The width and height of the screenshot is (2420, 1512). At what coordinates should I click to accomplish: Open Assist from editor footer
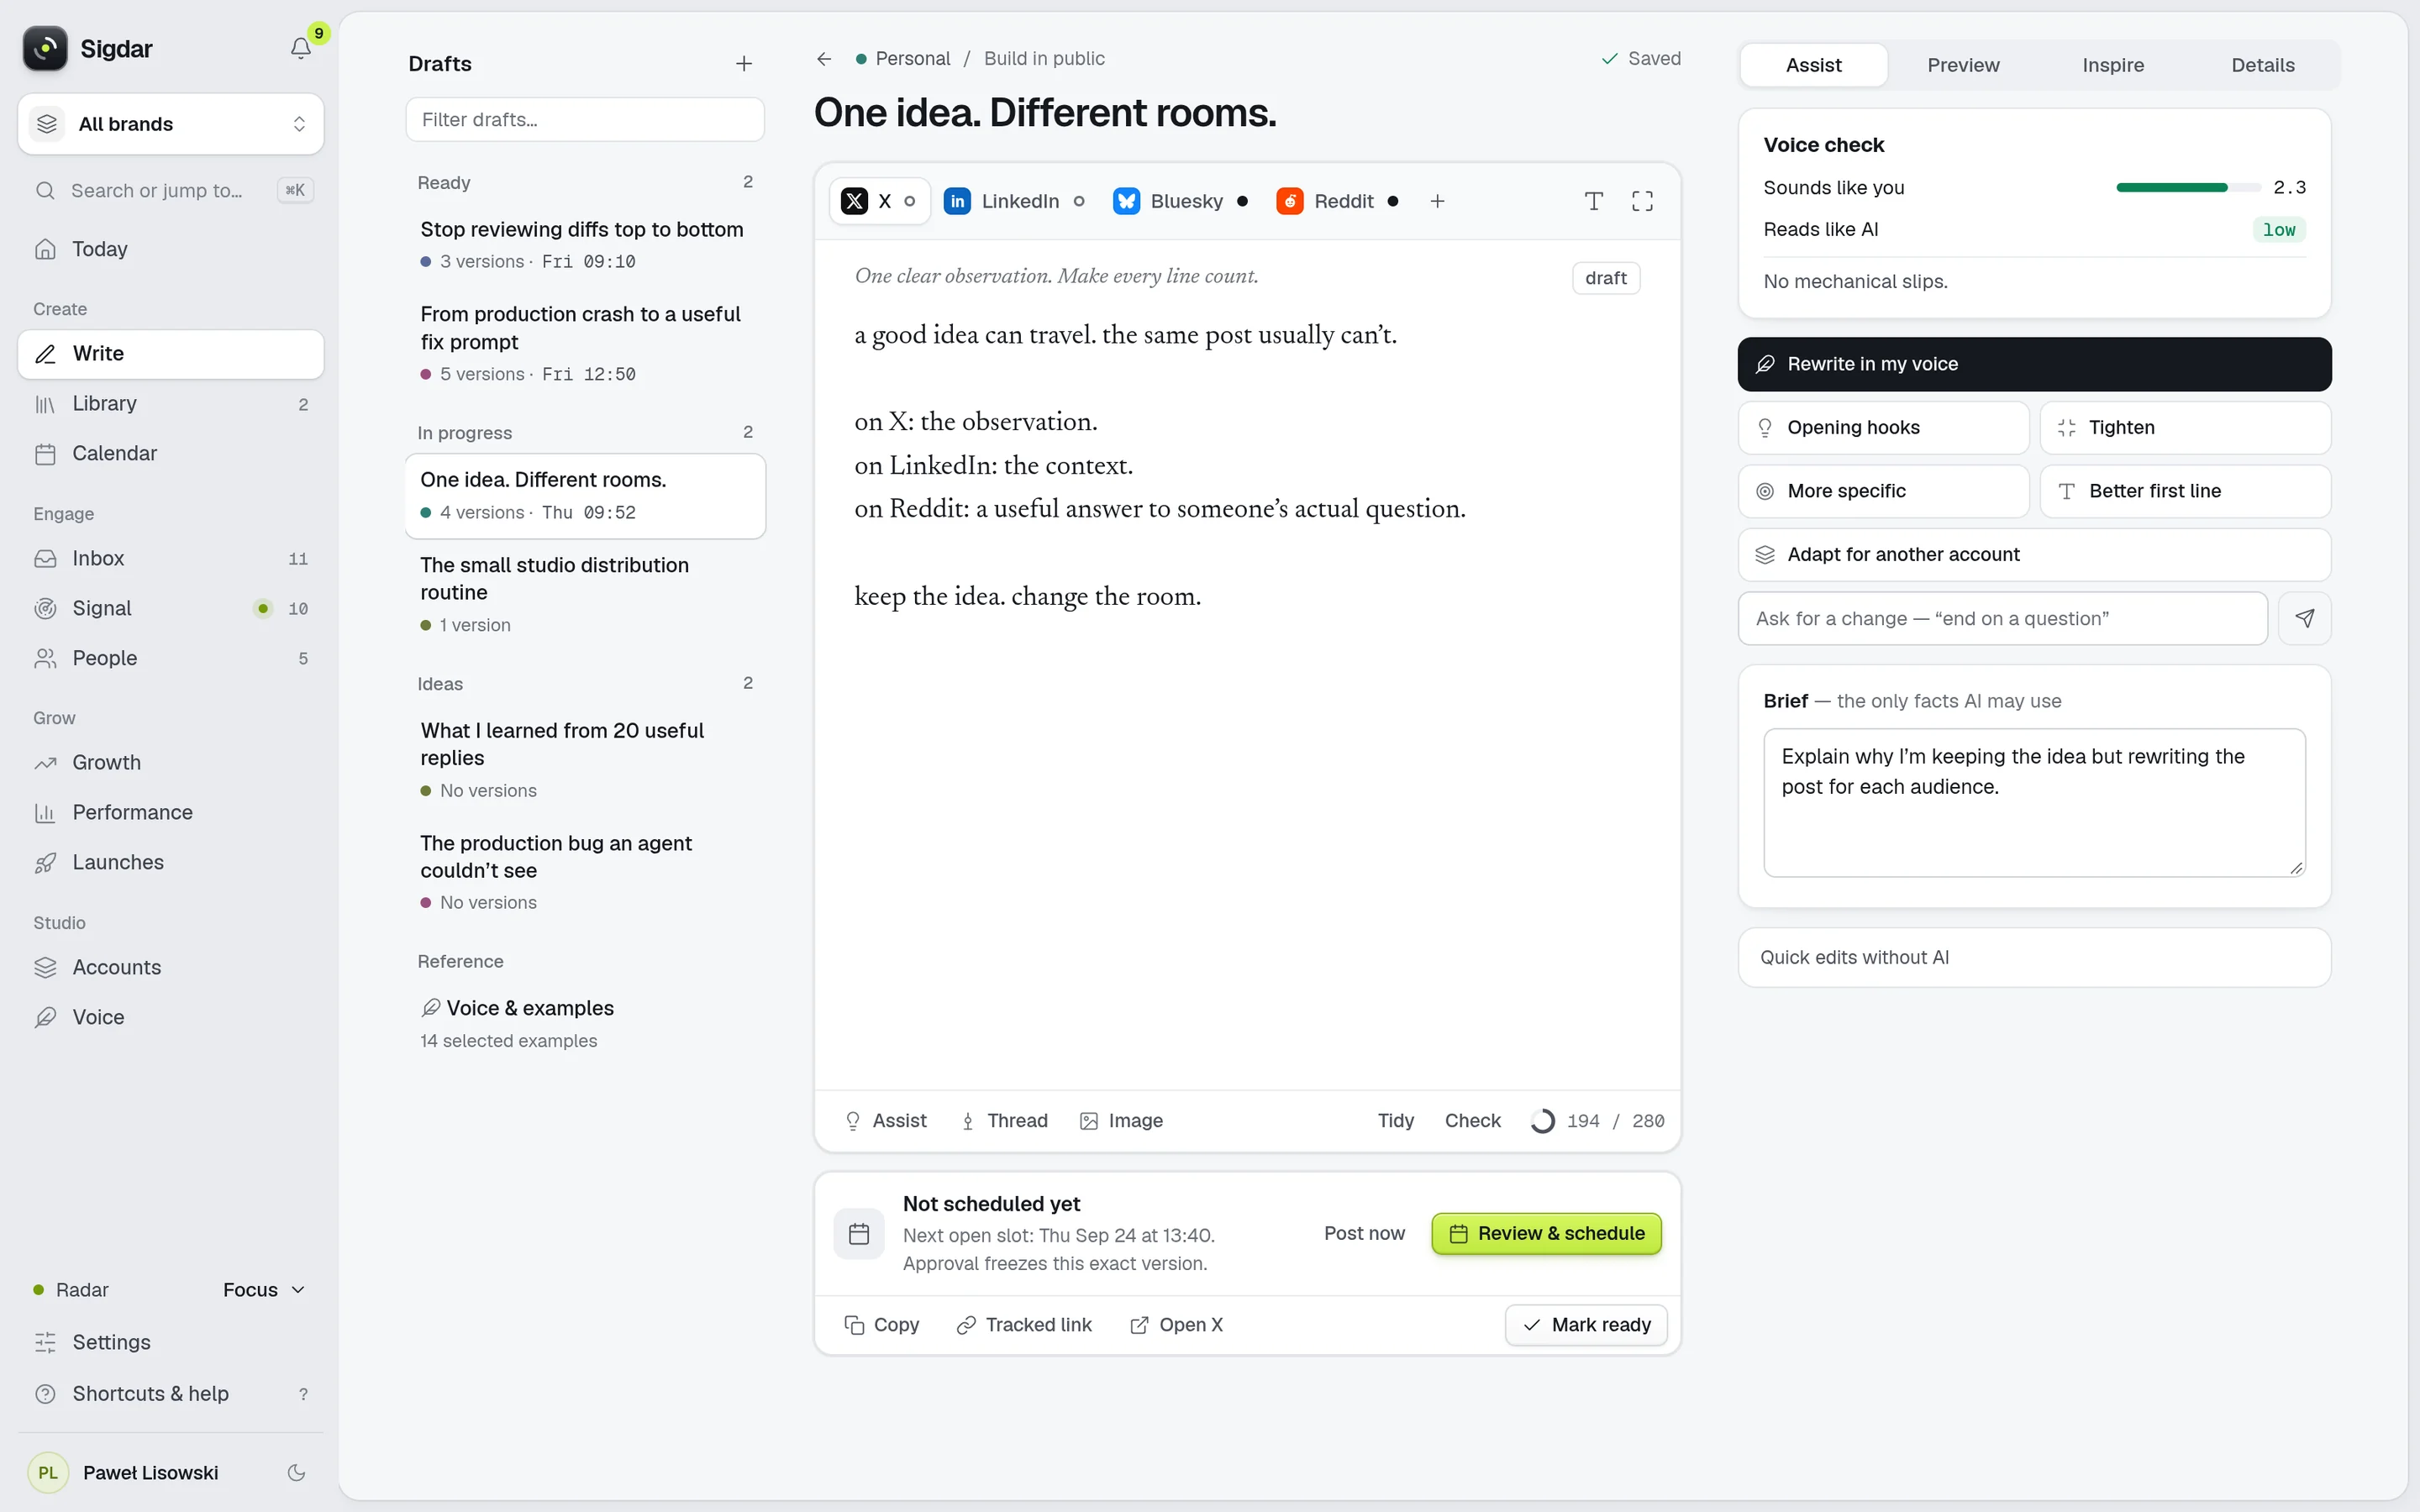(x=886, y=1121)
